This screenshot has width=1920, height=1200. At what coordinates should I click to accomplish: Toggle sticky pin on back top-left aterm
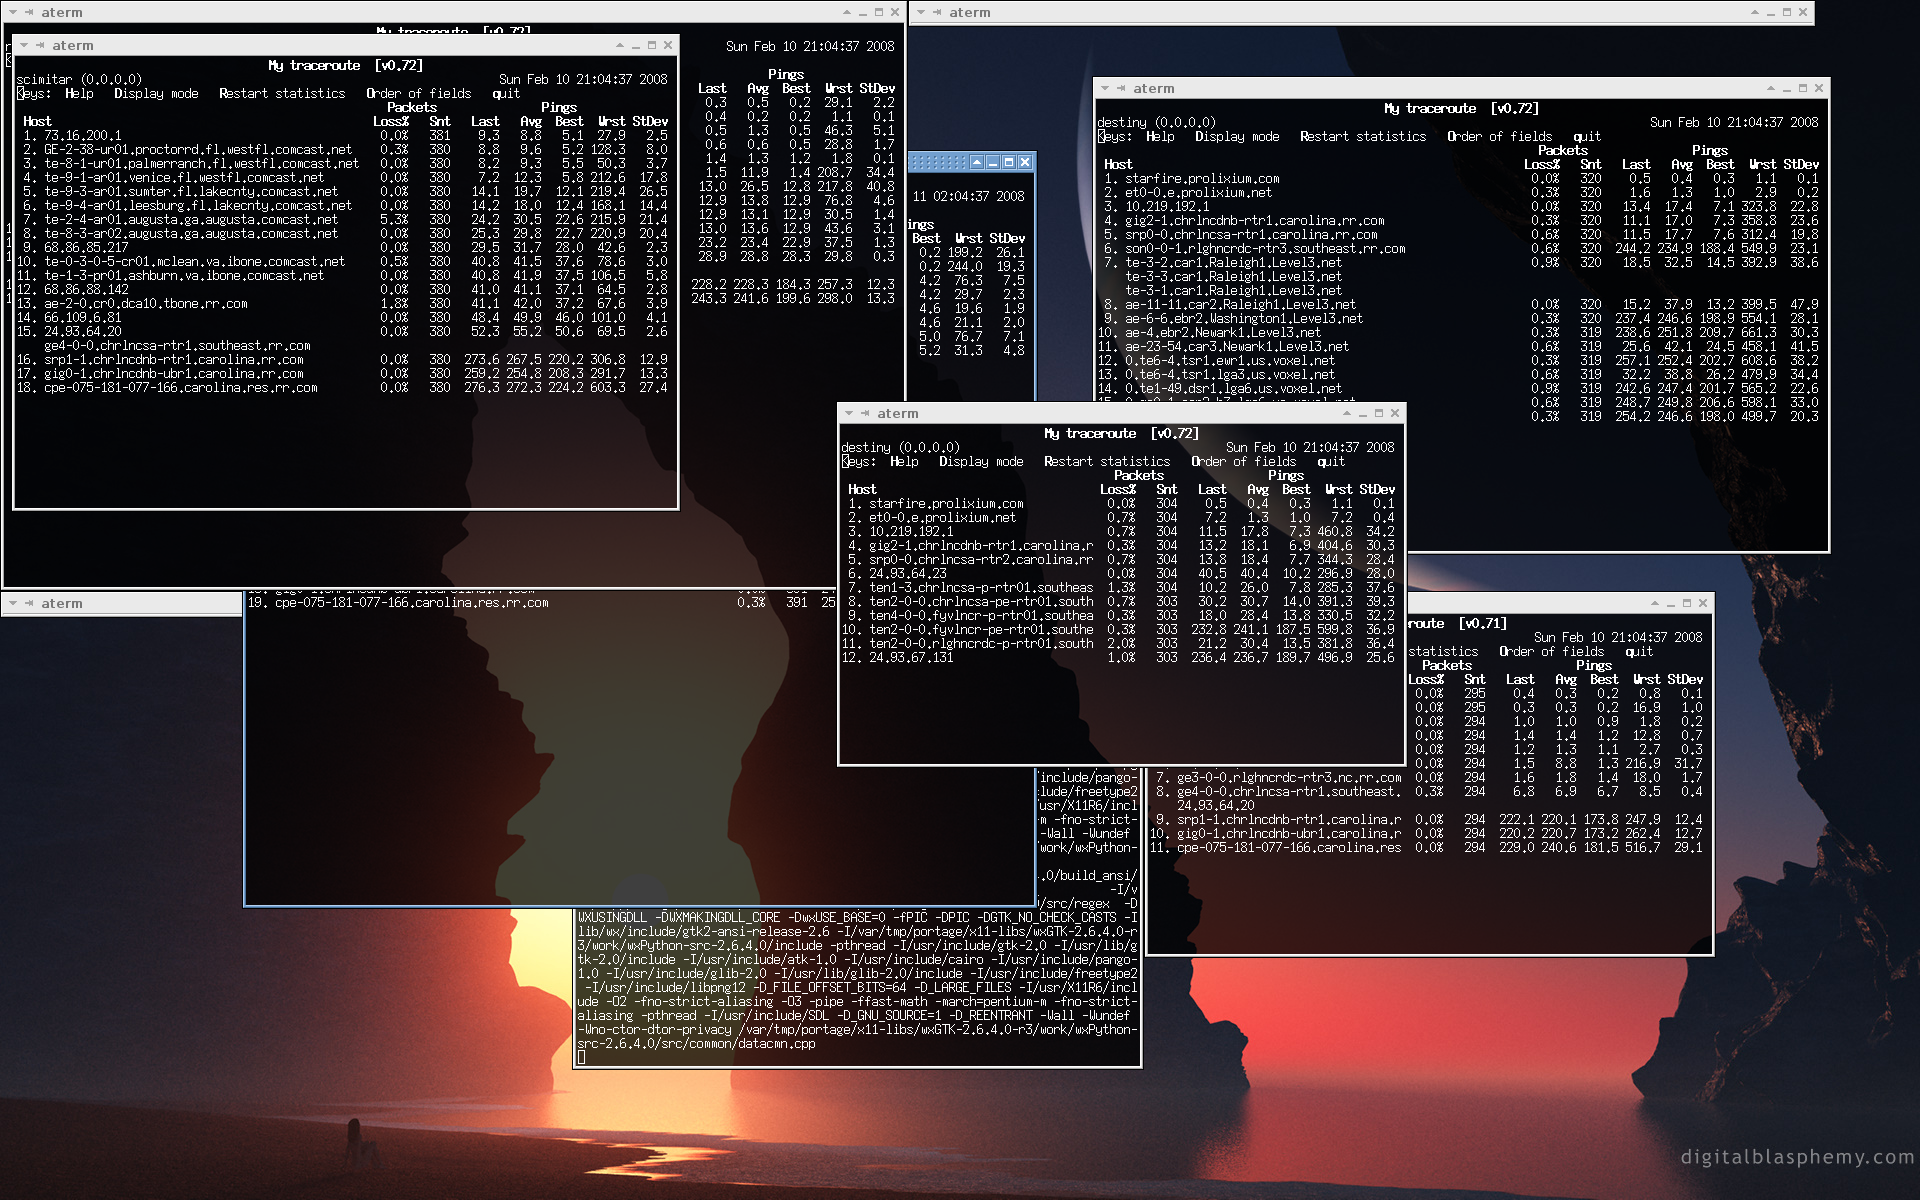click(x=30, y=13)
